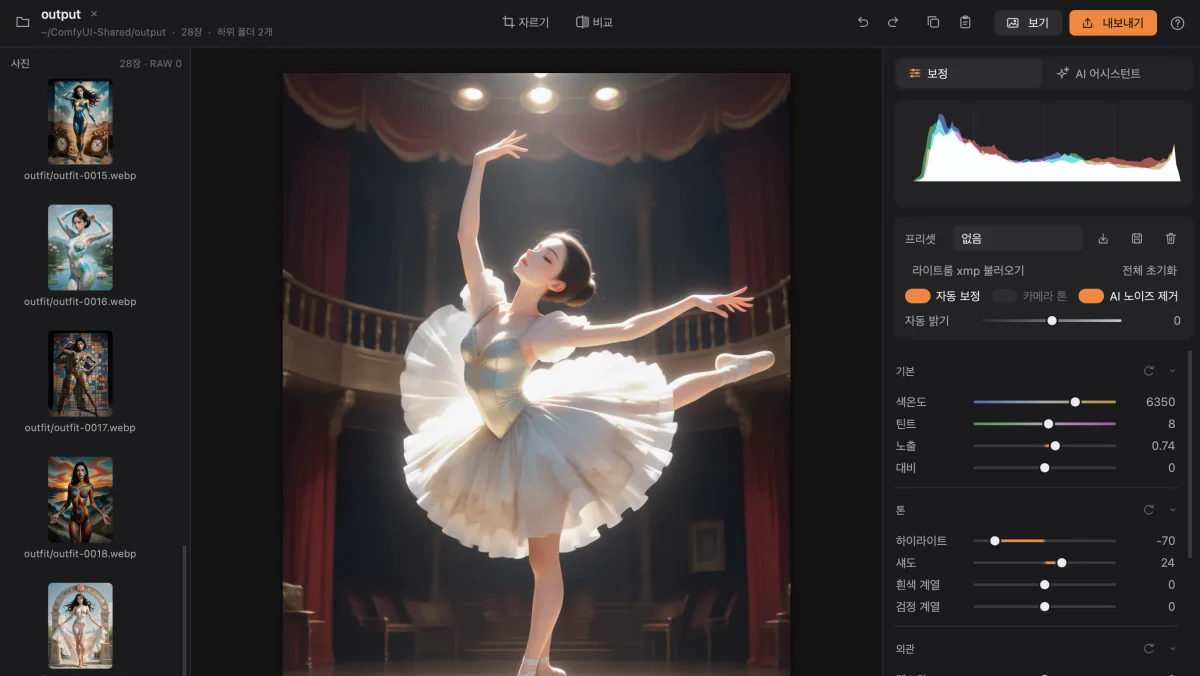Select thumbnail outfit-0017.webp
This screenshot has height=676, width=1200.
[x=80, y=374]
